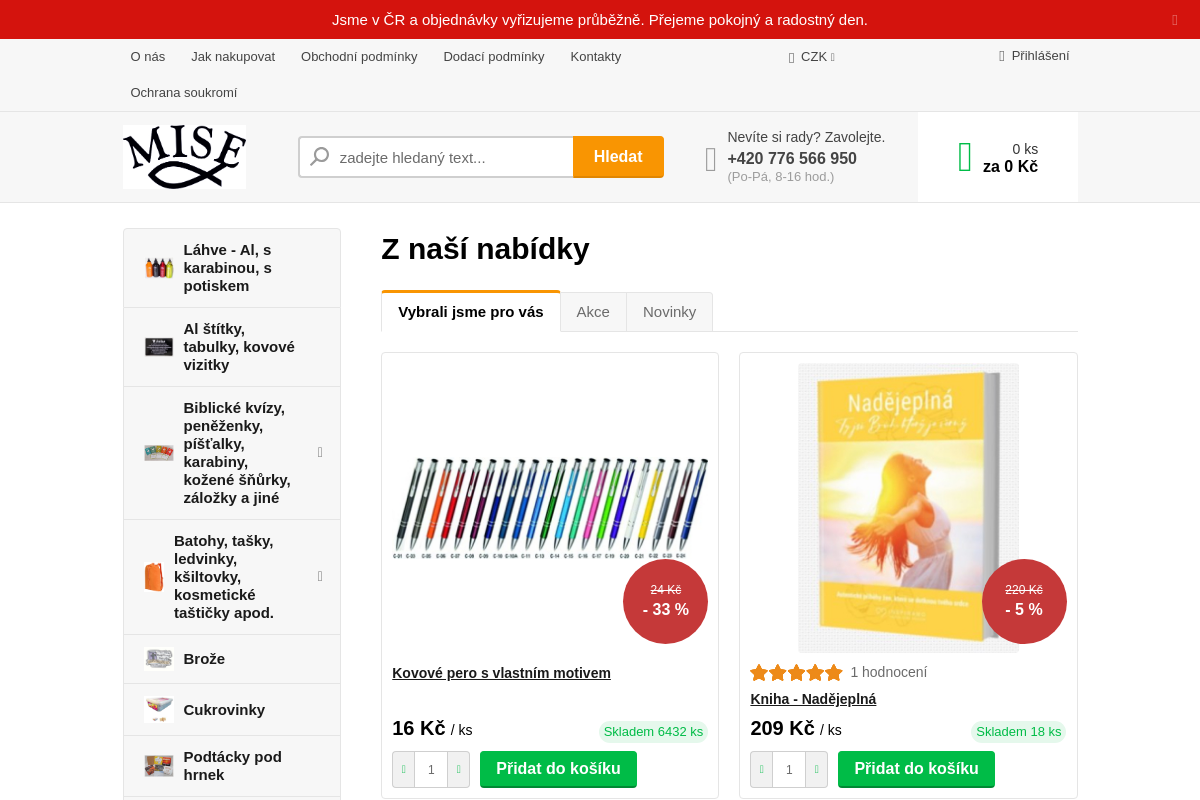Select the Cukrovinky category icon
This screenshot has height=800, width=1200.
point(159,710)
